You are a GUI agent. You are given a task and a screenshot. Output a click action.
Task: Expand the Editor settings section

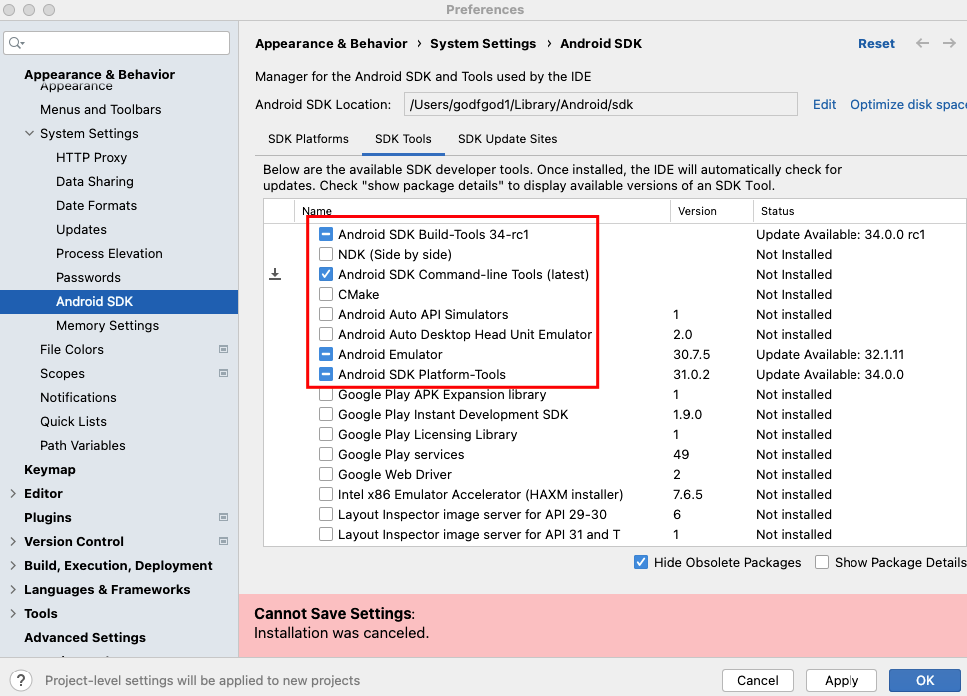pyautogui.click(x=13, y=493)
